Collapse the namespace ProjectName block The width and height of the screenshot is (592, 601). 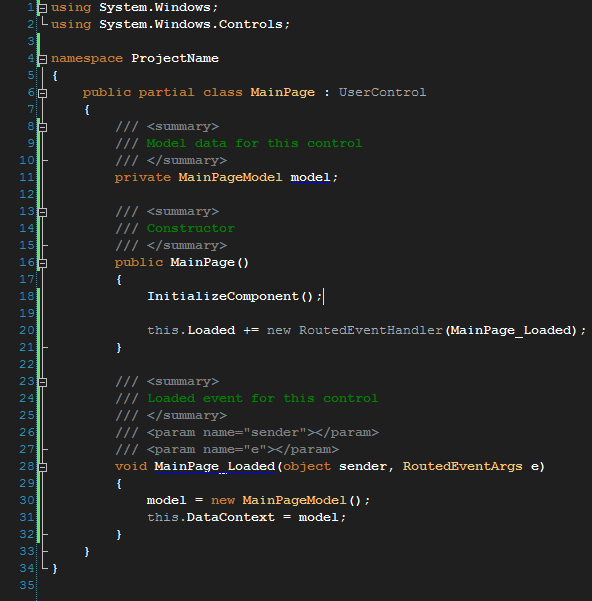click(x=43, y=59)
